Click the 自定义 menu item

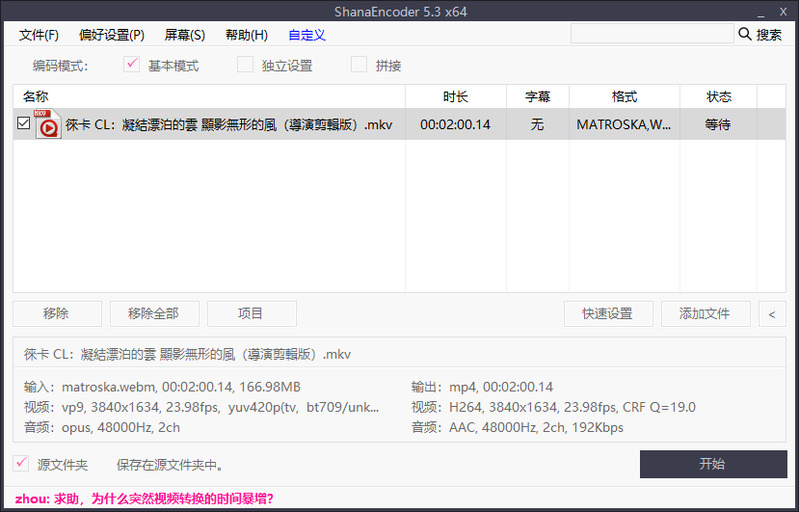307,35
